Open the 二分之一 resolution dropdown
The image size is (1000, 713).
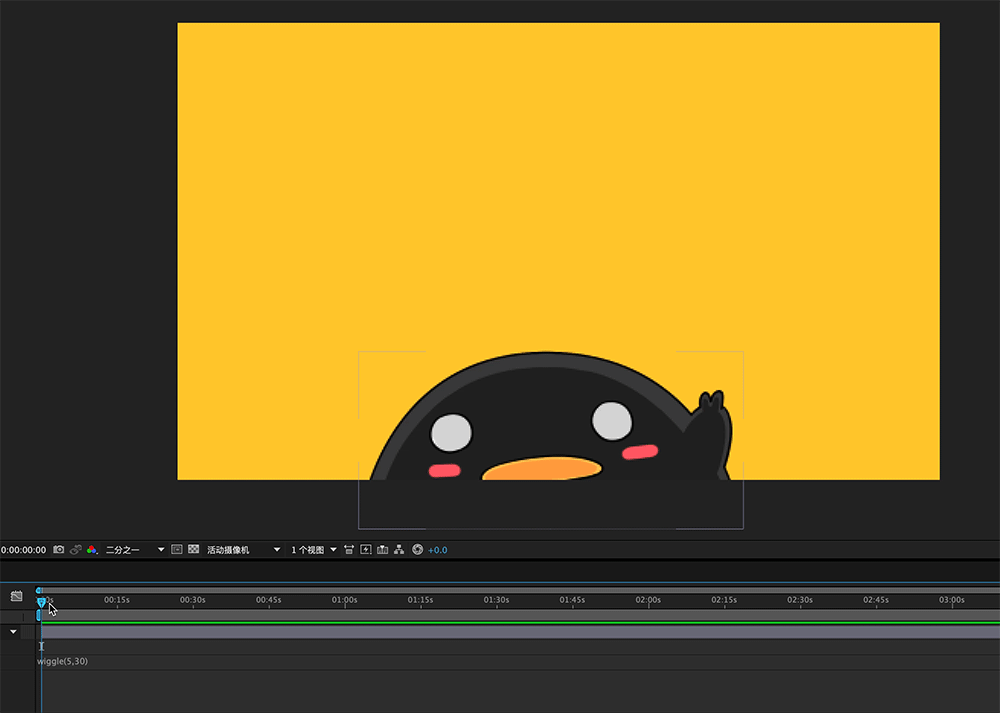pyautogui.click(x=135, y=550)
